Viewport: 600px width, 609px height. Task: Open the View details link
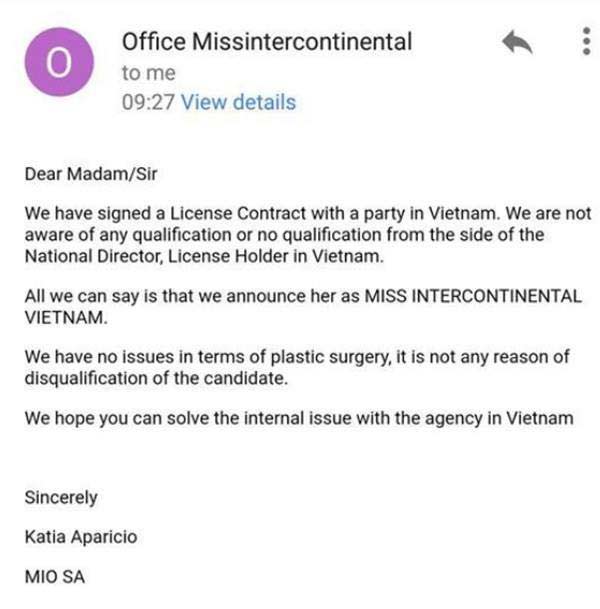[238, 102]
